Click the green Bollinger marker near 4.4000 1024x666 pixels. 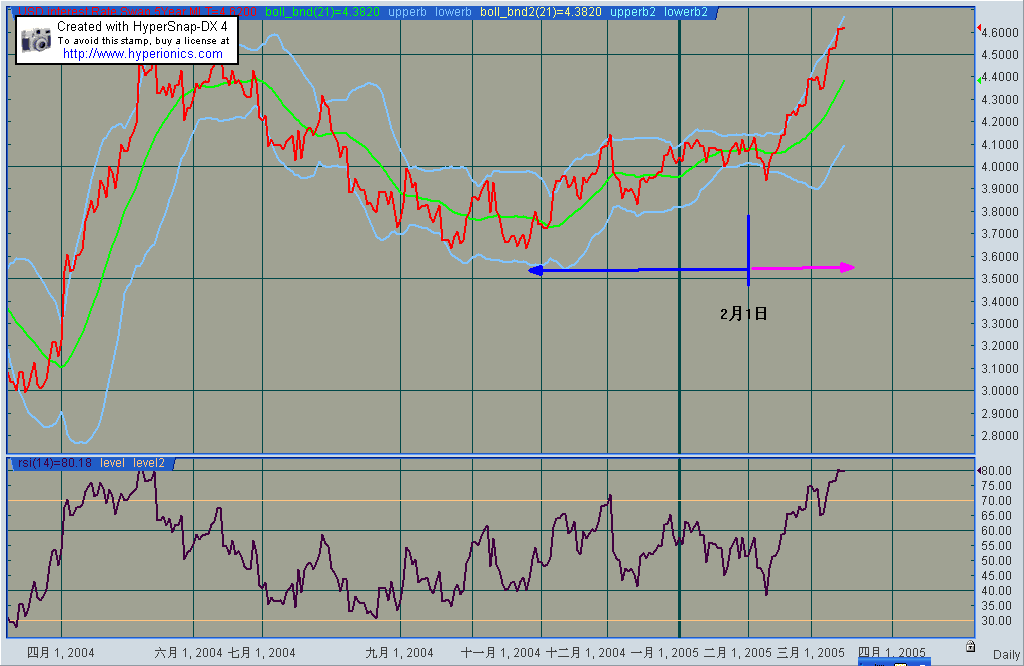click(x=978, y=80)
